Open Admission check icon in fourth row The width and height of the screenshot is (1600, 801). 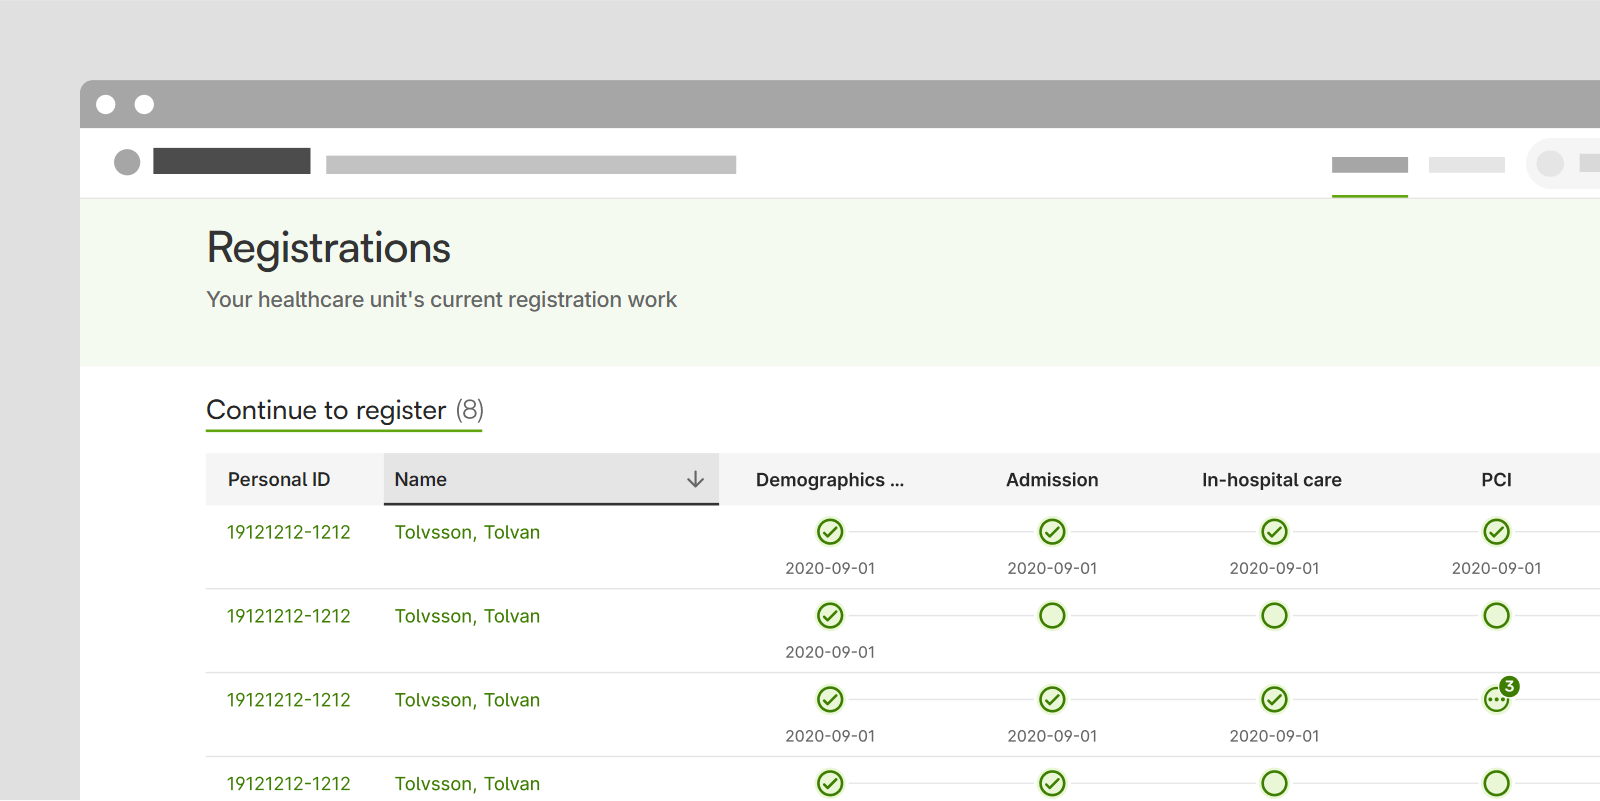(1052, 784)
